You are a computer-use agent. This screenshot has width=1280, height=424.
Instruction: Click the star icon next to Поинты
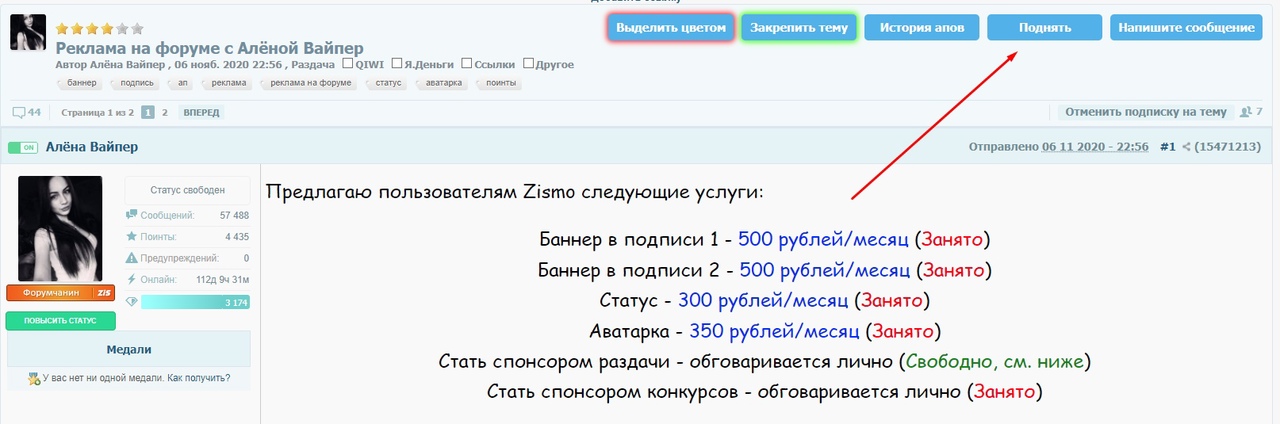[x=131, y=237]
